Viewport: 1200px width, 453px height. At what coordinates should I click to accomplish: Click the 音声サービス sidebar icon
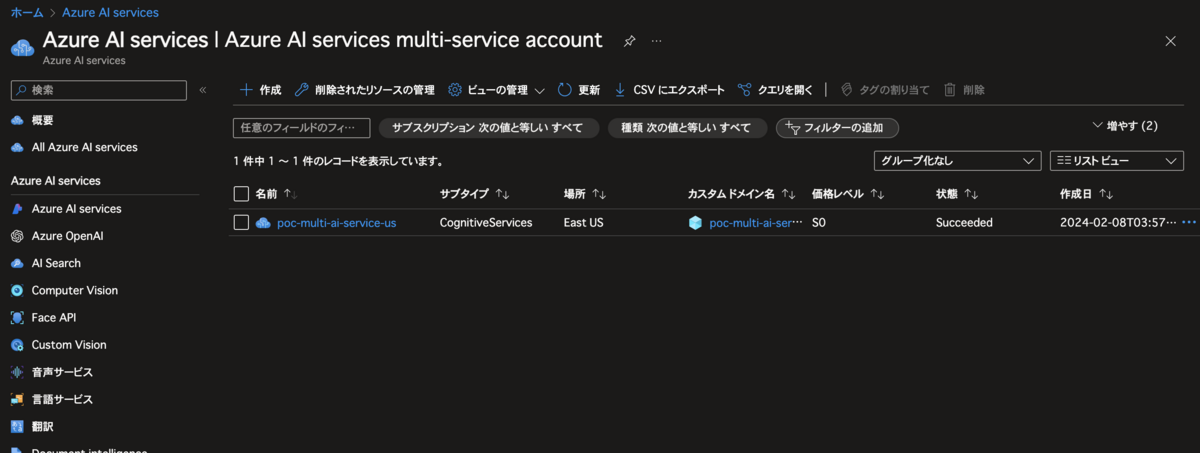click(x=17, y=372)
